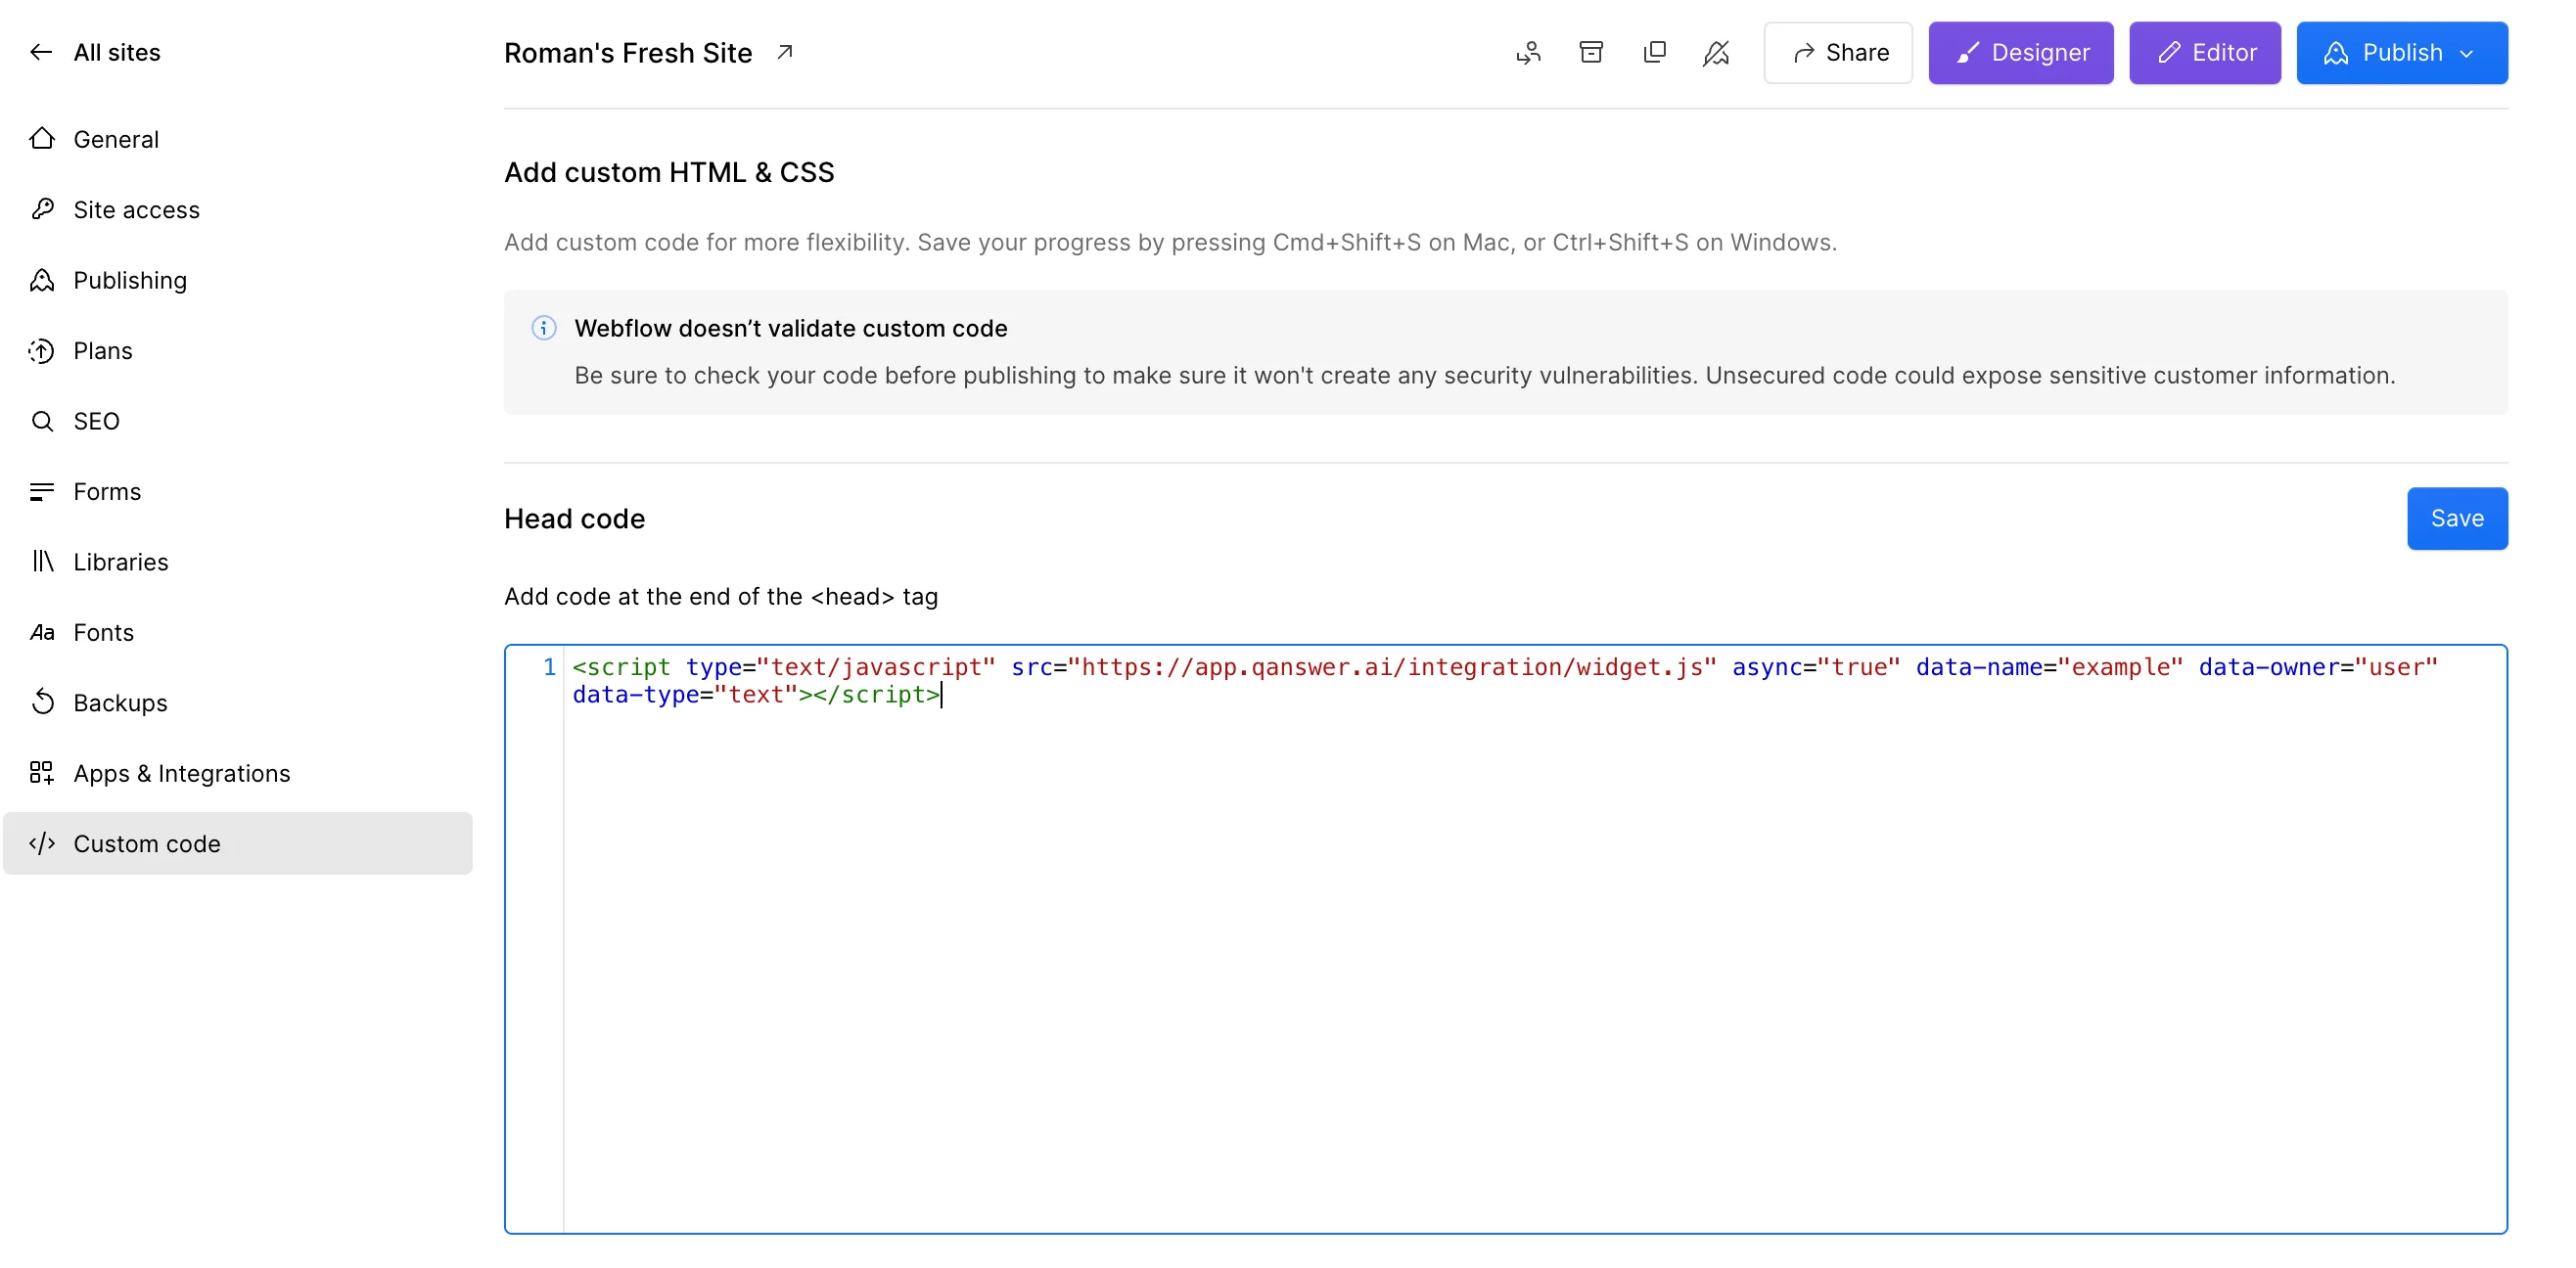Open Fonts settings
This screenshot has height=1268, width=2576.
tap(237, 632)
